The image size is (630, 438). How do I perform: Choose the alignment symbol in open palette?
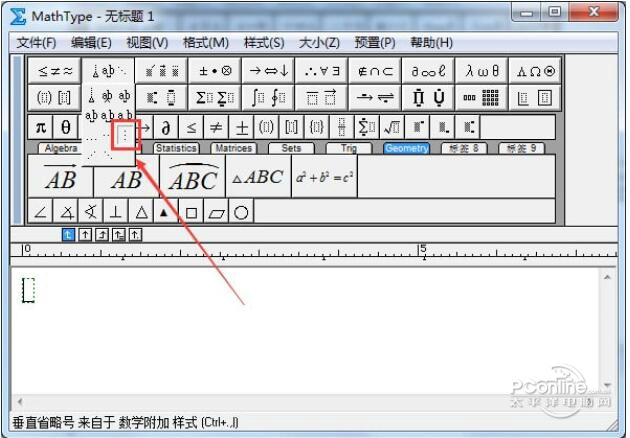pyautogui.click(x=92, y=96)
